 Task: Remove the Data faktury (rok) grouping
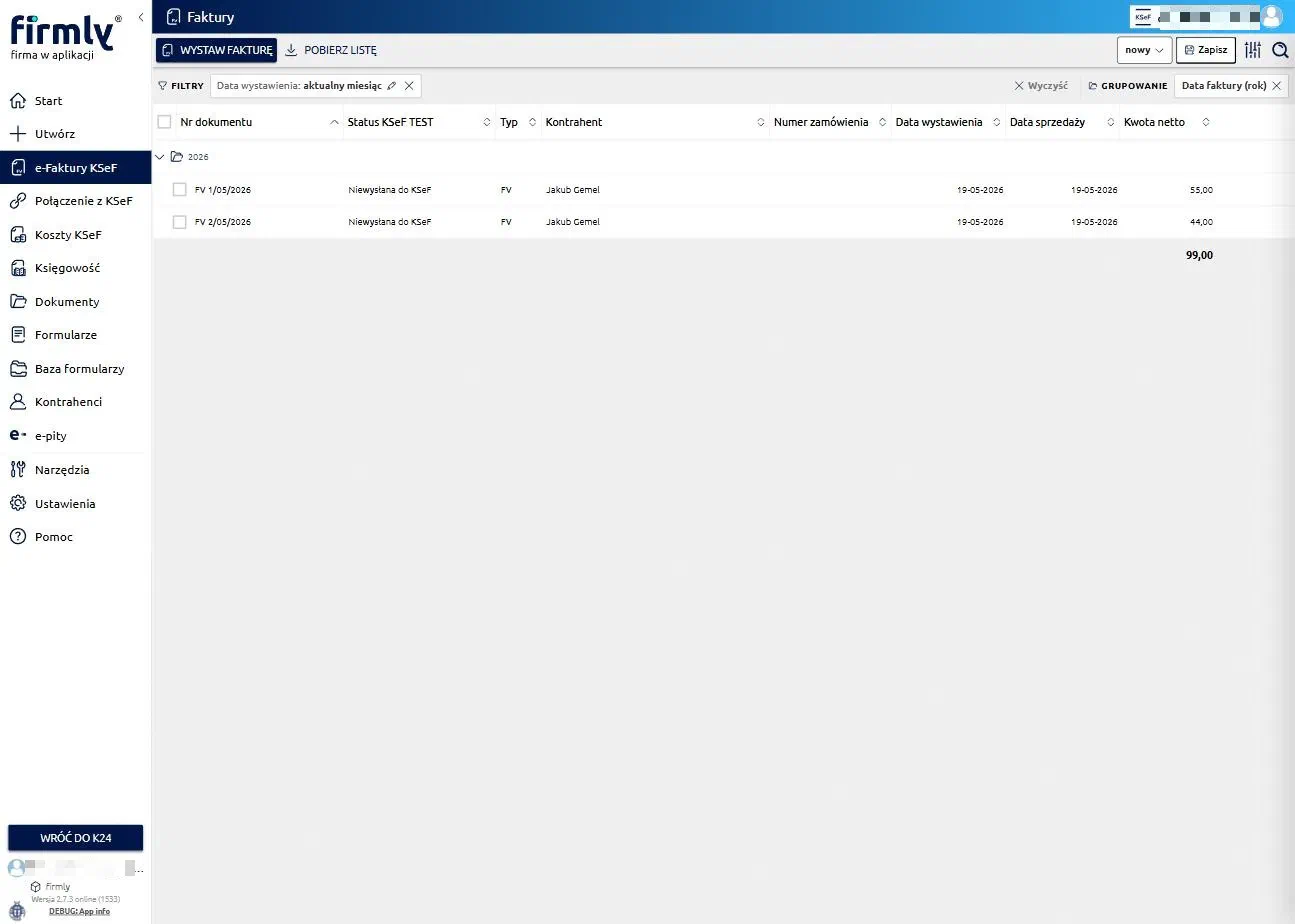click(1277, 86)
